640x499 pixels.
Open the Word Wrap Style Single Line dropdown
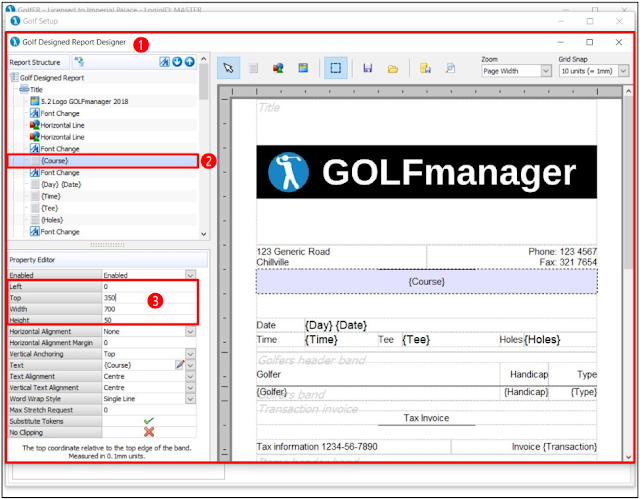point(190,399)
